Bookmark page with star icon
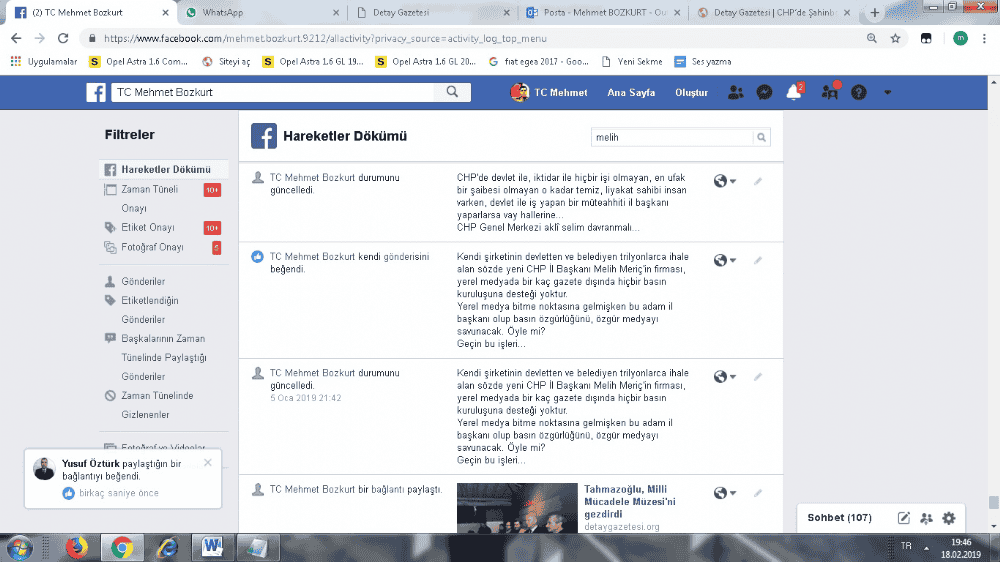 coord(895,38)
